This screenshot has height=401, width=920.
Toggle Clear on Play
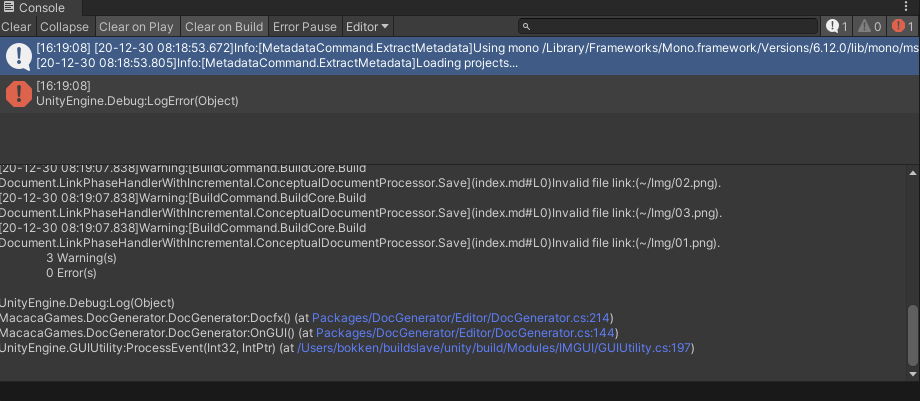136,26
